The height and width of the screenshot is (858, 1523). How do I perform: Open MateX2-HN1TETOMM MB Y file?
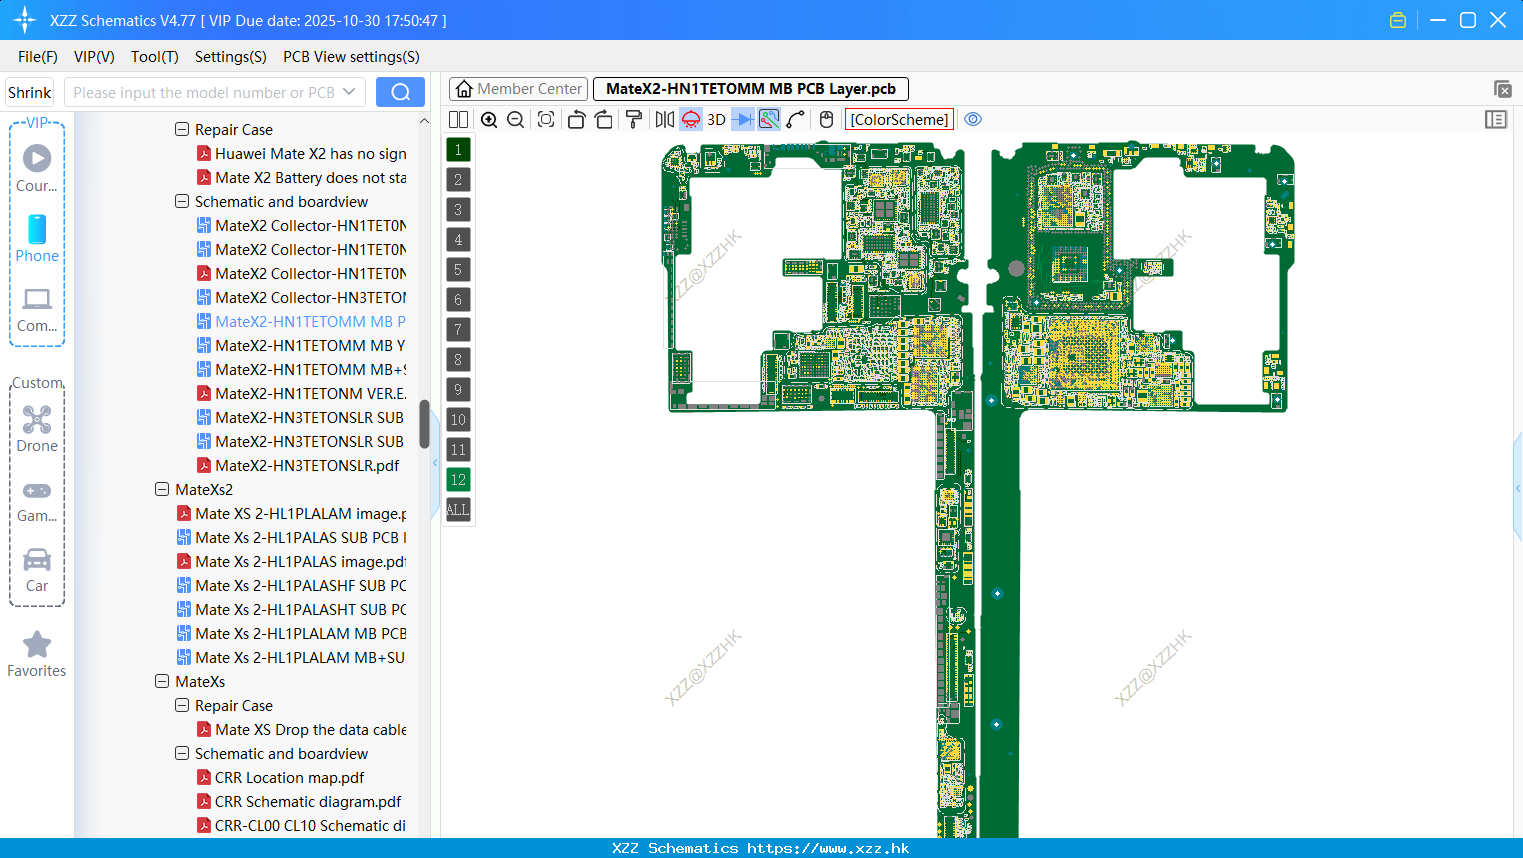(302, 346)
